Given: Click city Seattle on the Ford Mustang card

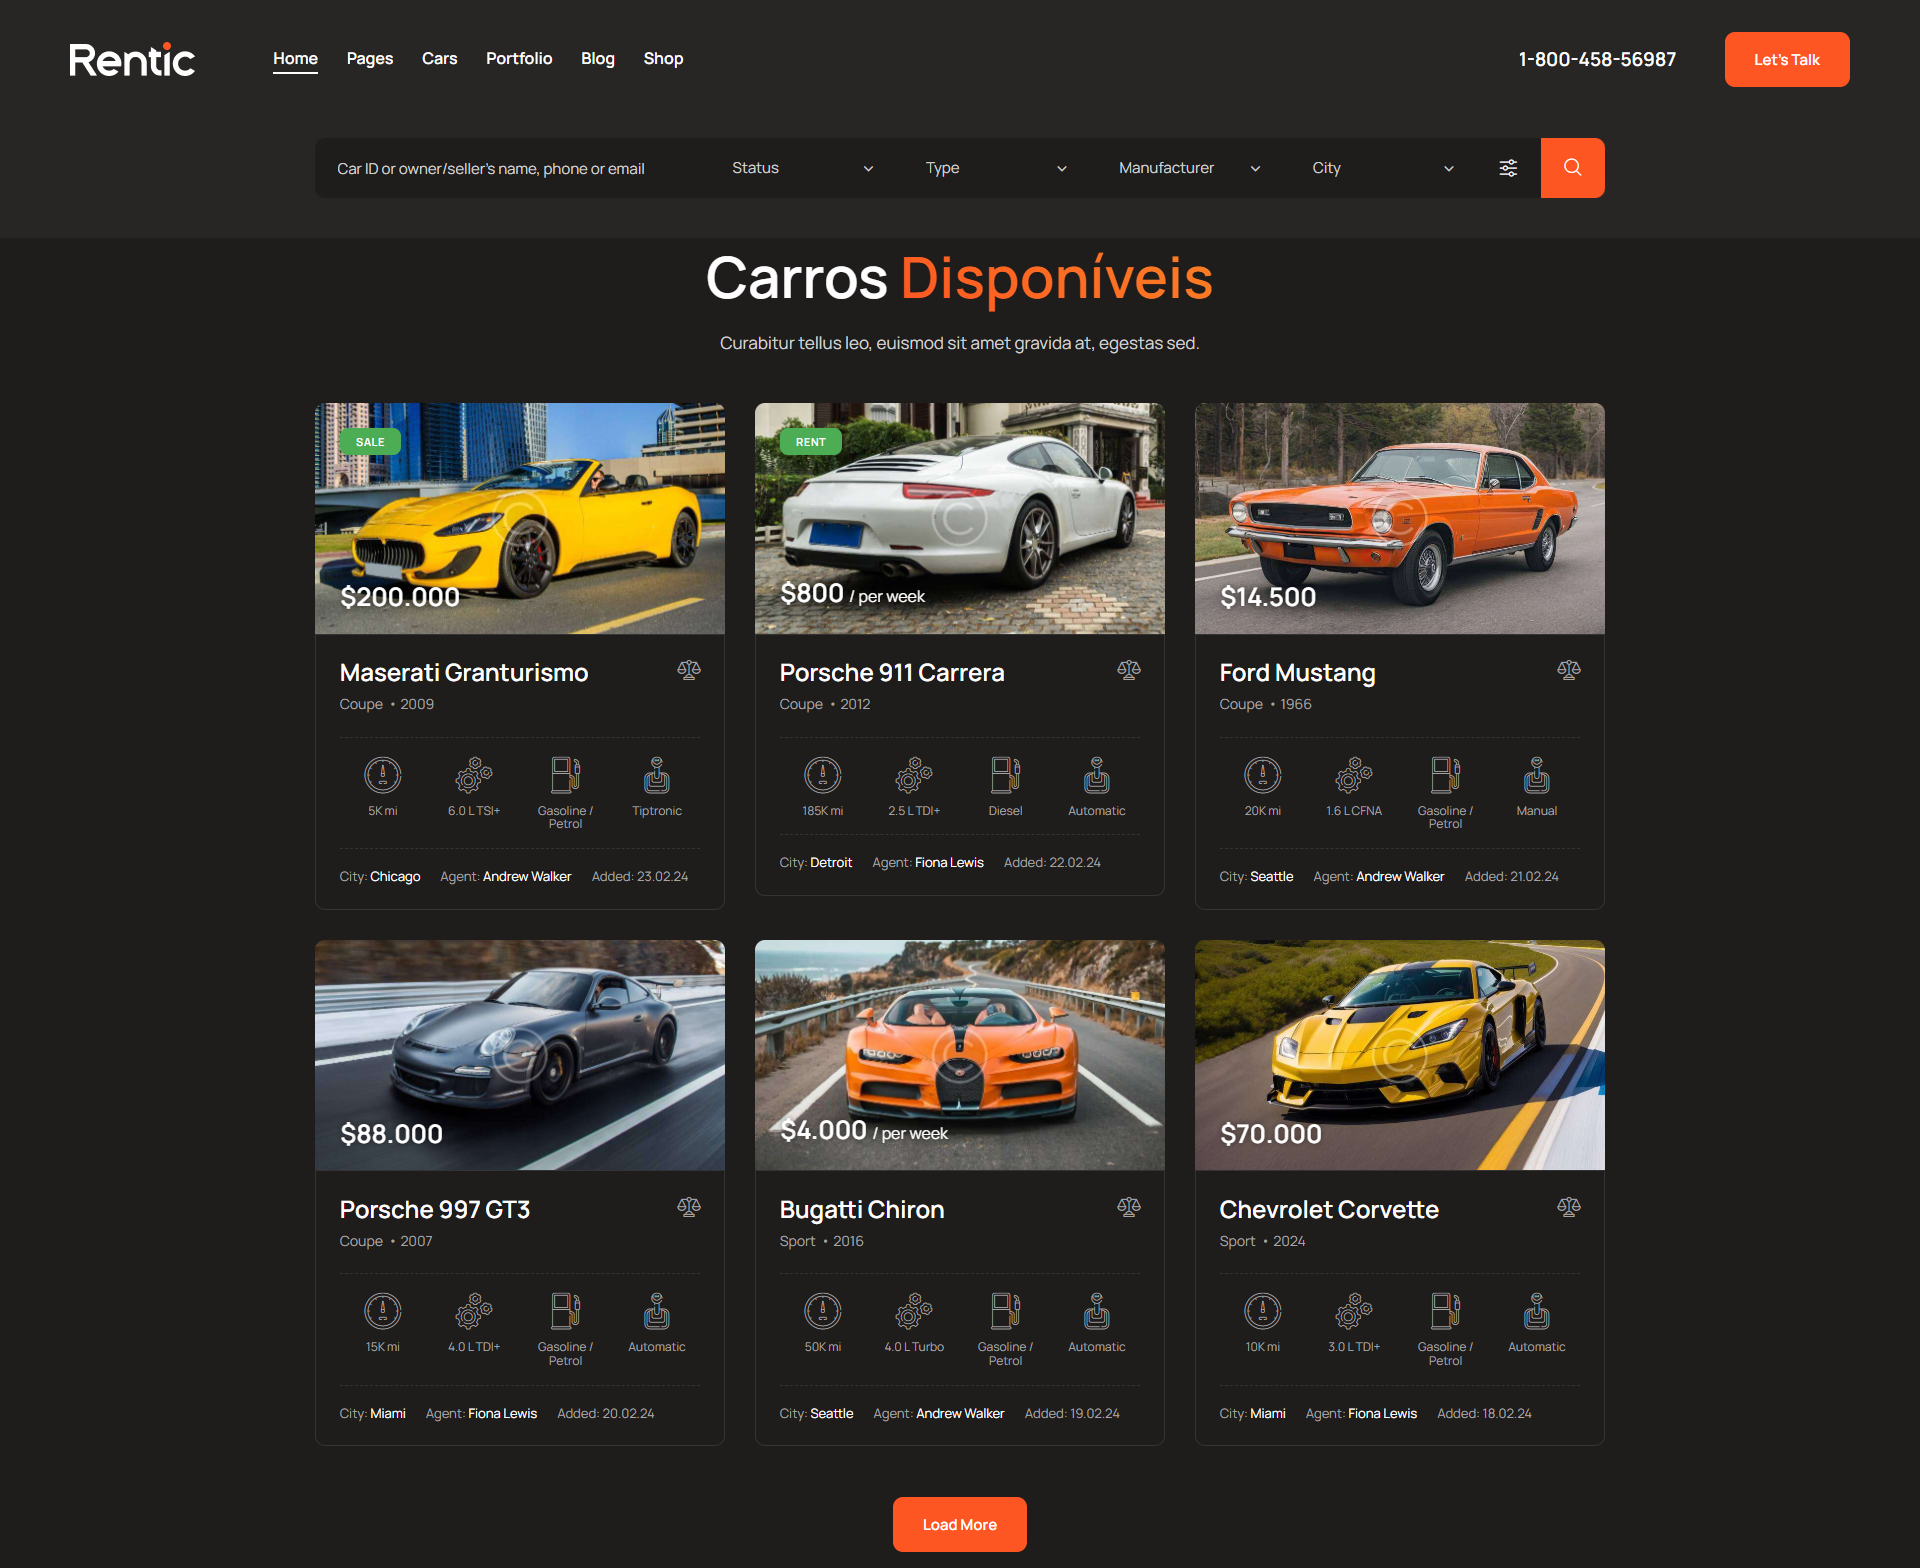Looking at the screenshot, I should coord(1272,877).
